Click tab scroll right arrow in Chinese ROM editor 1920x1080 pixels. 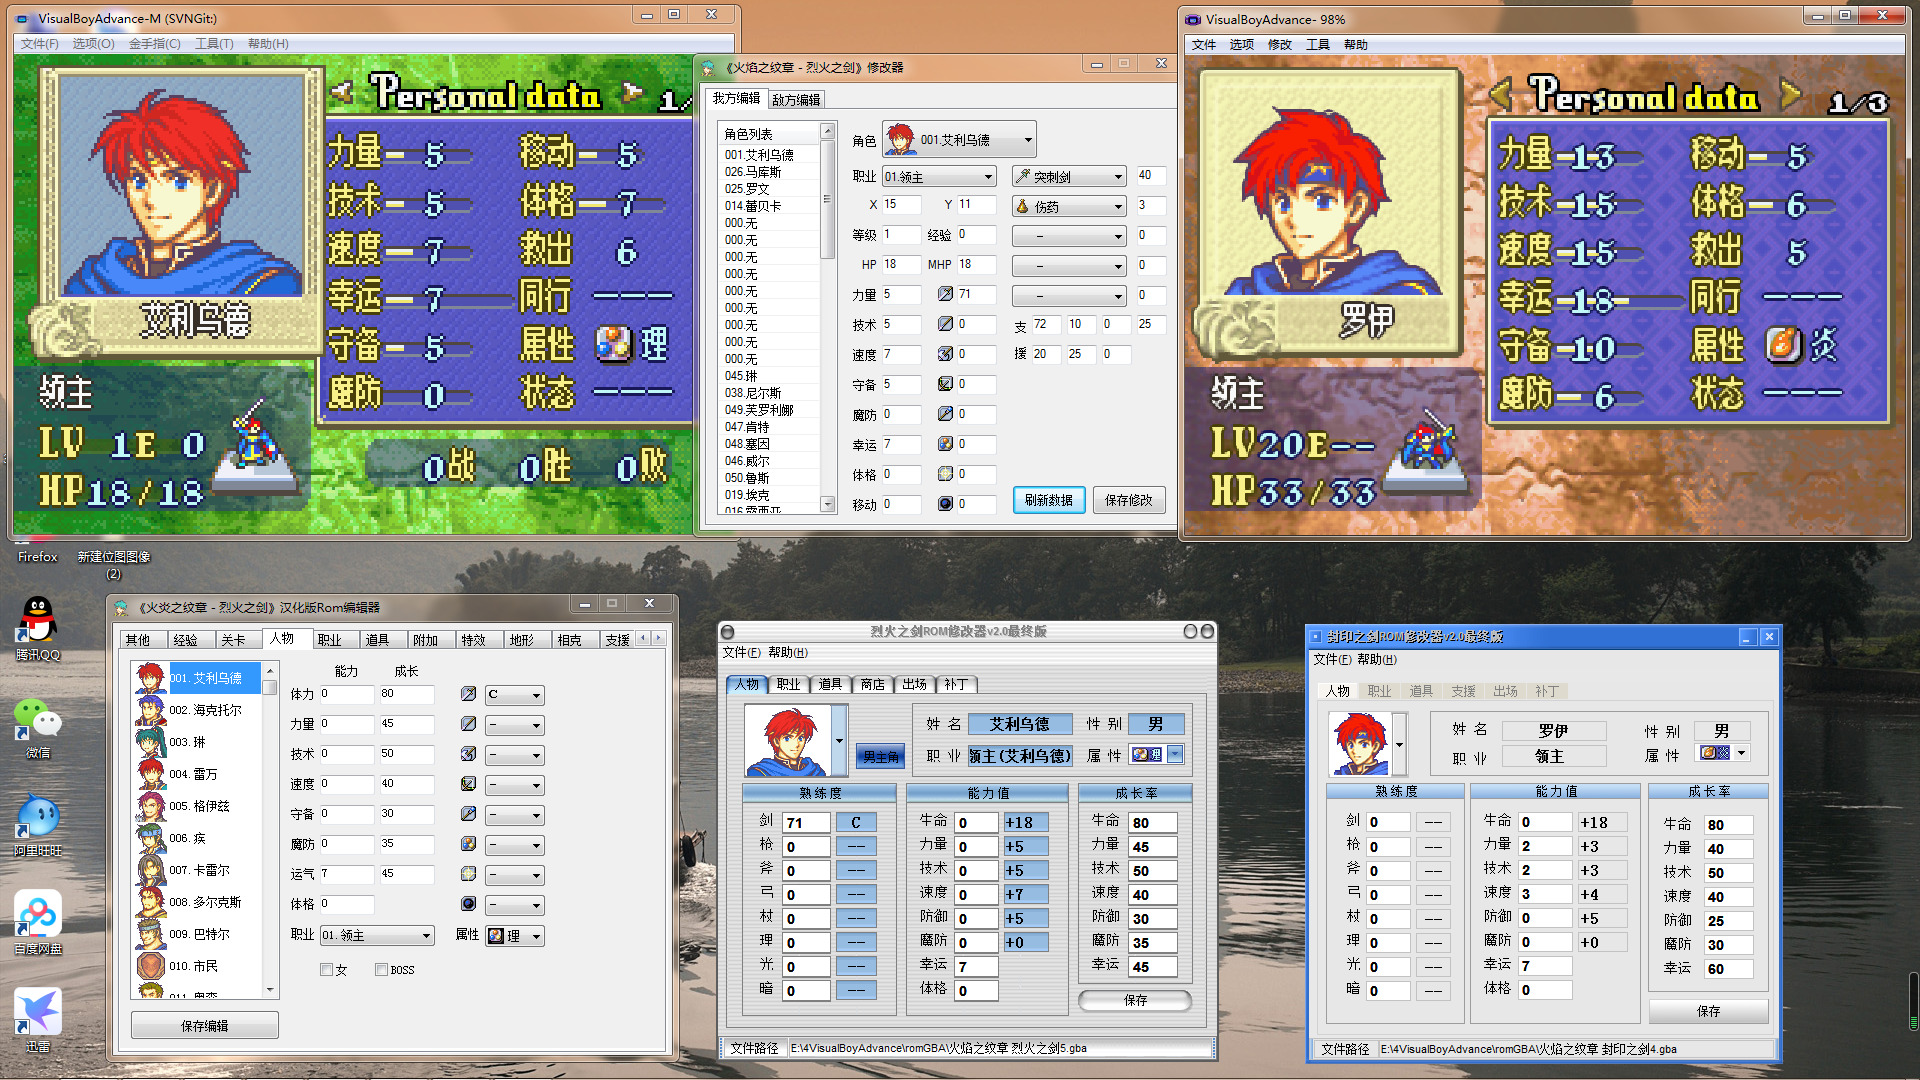point(658,638)
